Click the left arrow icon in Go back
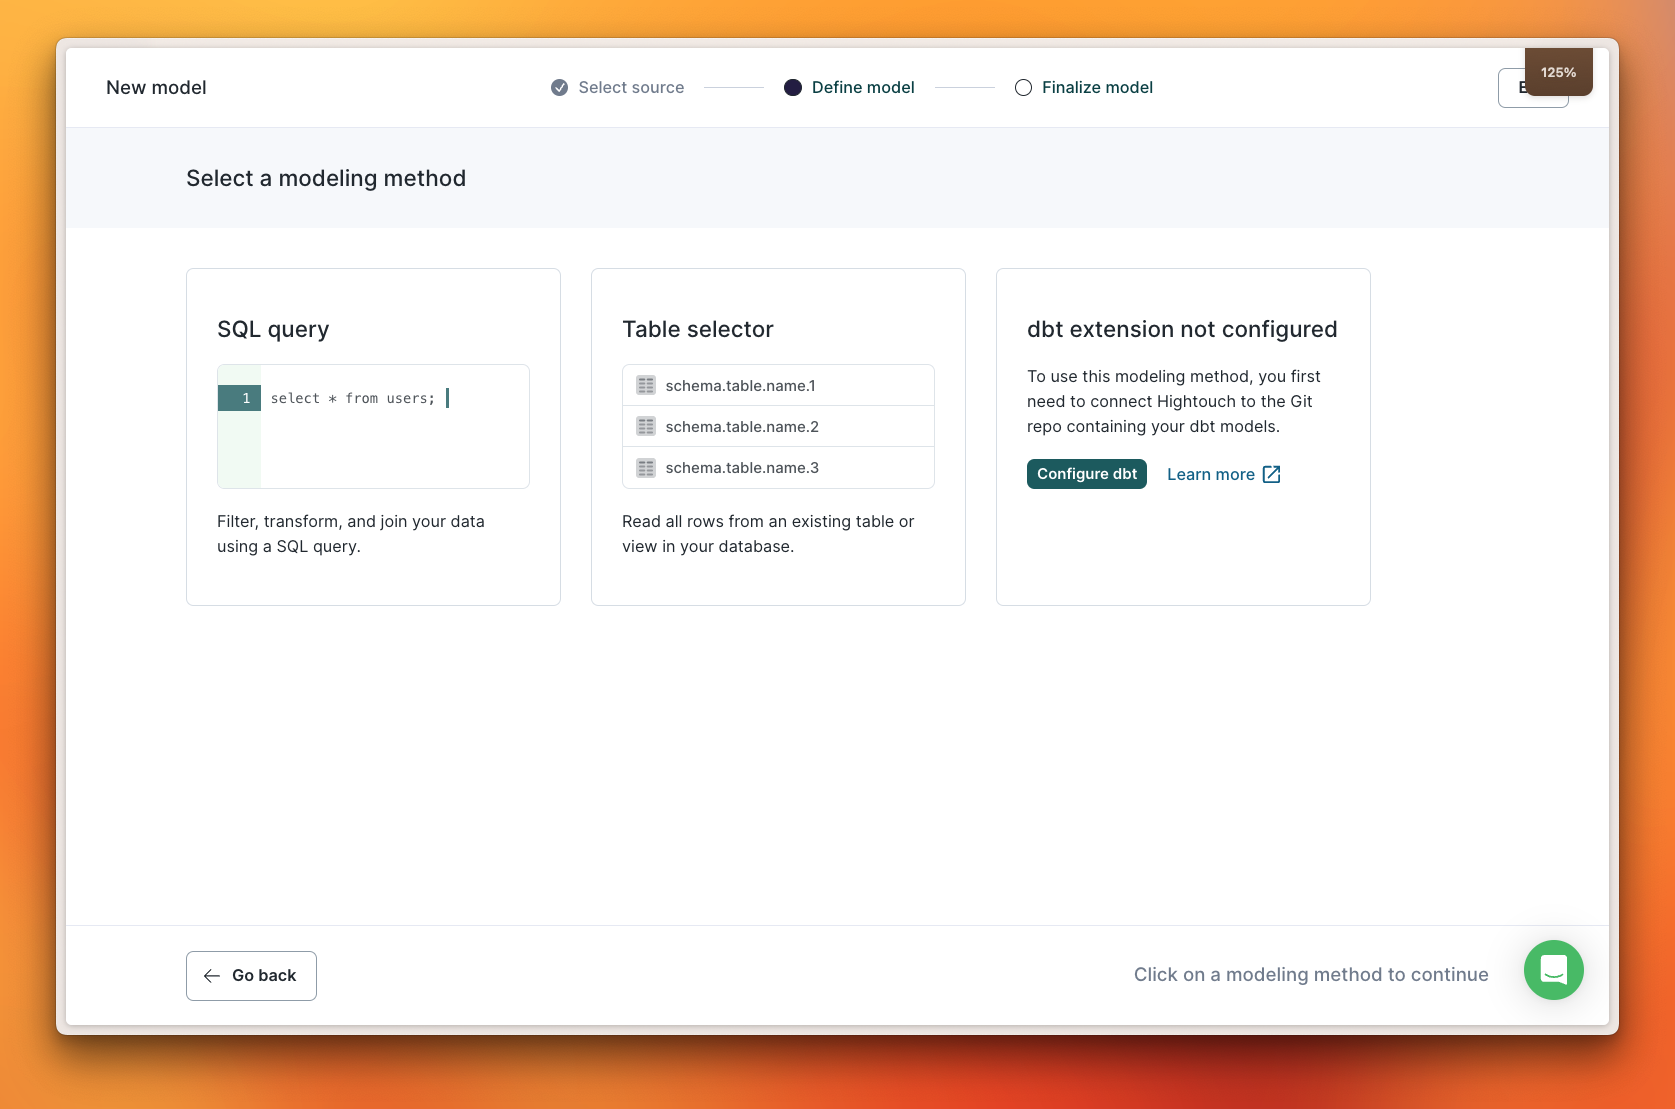This screenshot has height=1109, width=1675. (212, 976)
